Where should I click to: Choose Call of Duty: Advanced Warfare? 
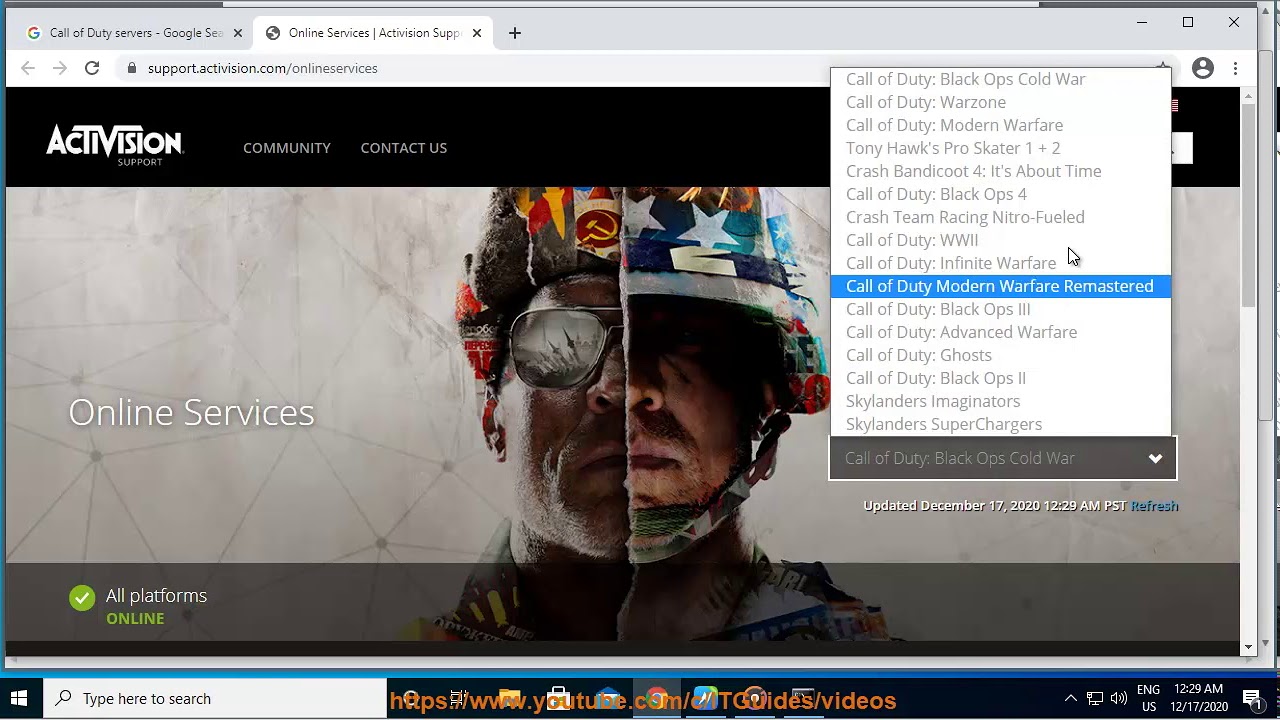coord(1000,332)
